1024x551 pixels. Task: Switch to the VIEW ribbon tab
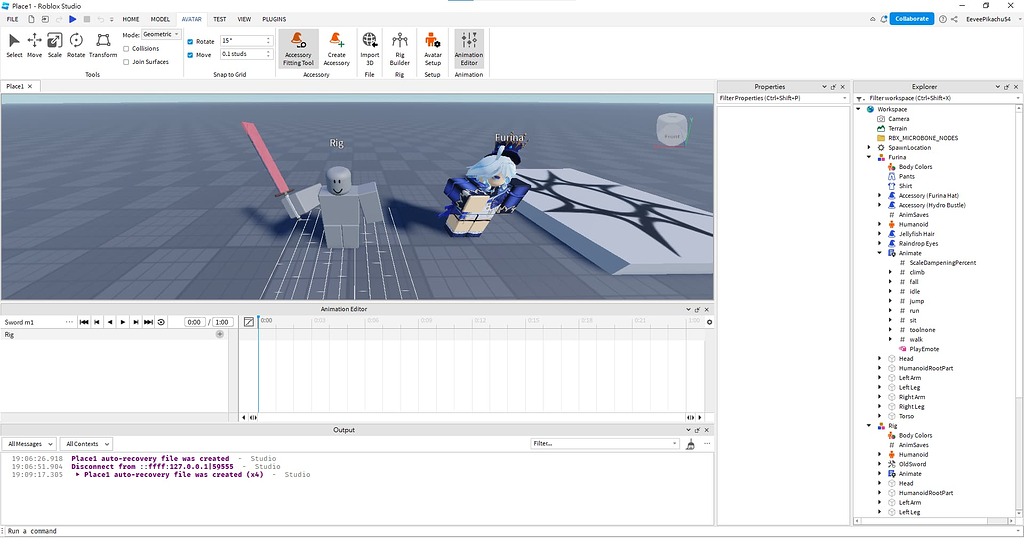pyautogui.click(x=244, y=19)
